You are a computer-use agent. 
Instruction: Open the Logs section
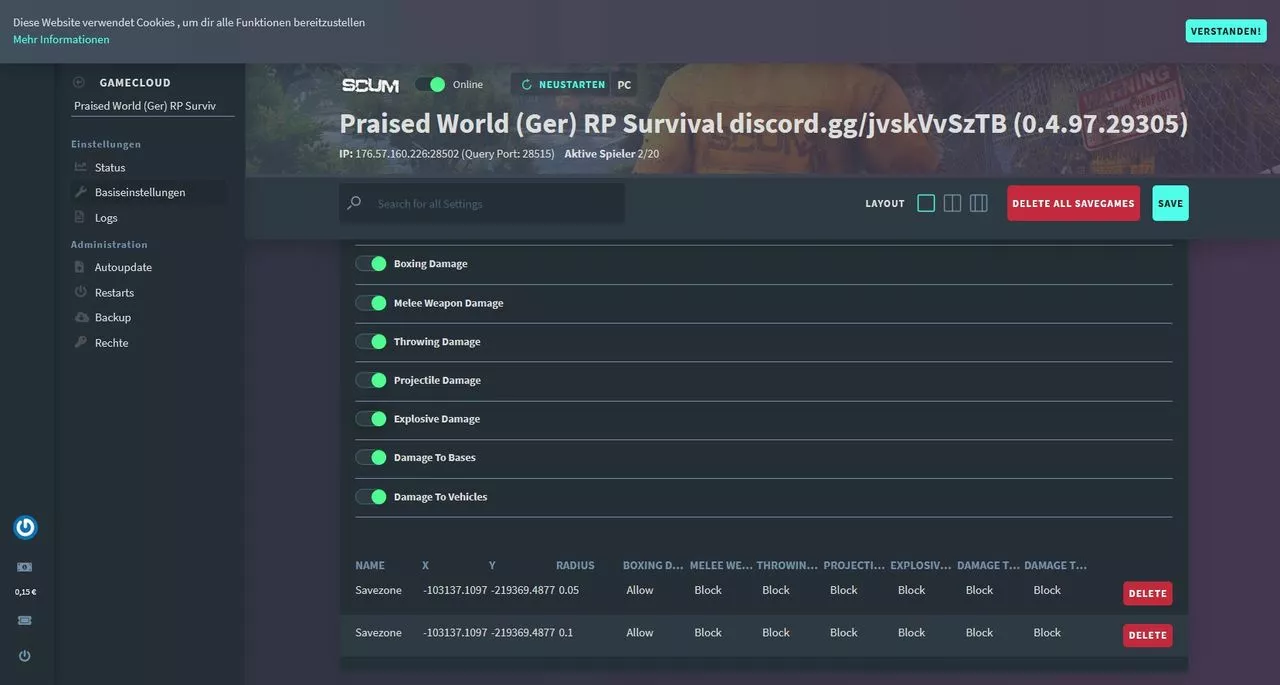click(x=106, y=218)
